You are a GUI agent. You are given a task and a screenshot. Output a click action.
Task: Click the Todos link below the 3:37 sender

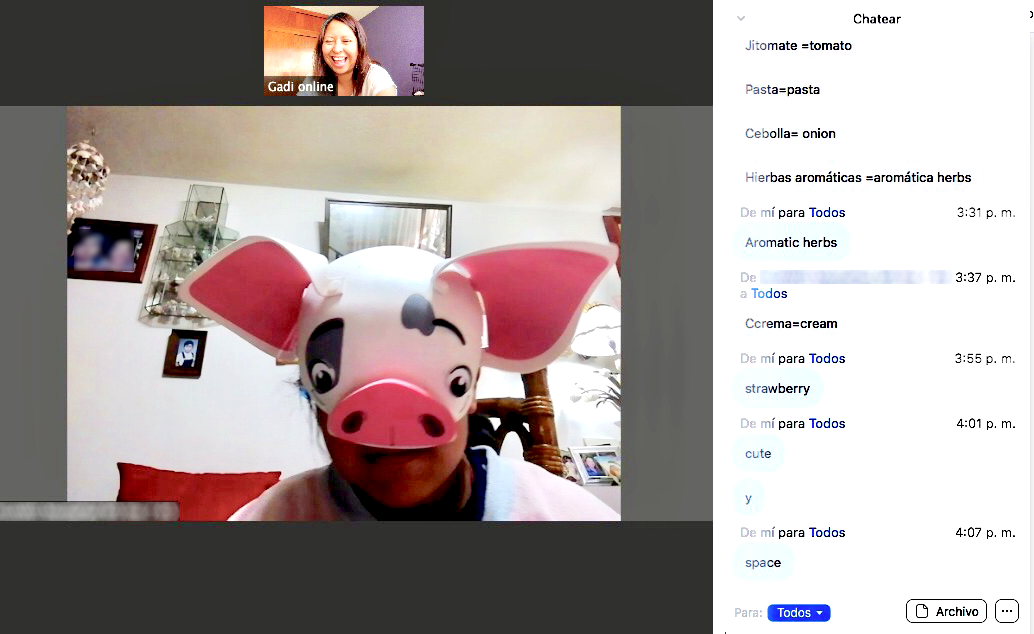pyautogui.click(x=769, y=294)
